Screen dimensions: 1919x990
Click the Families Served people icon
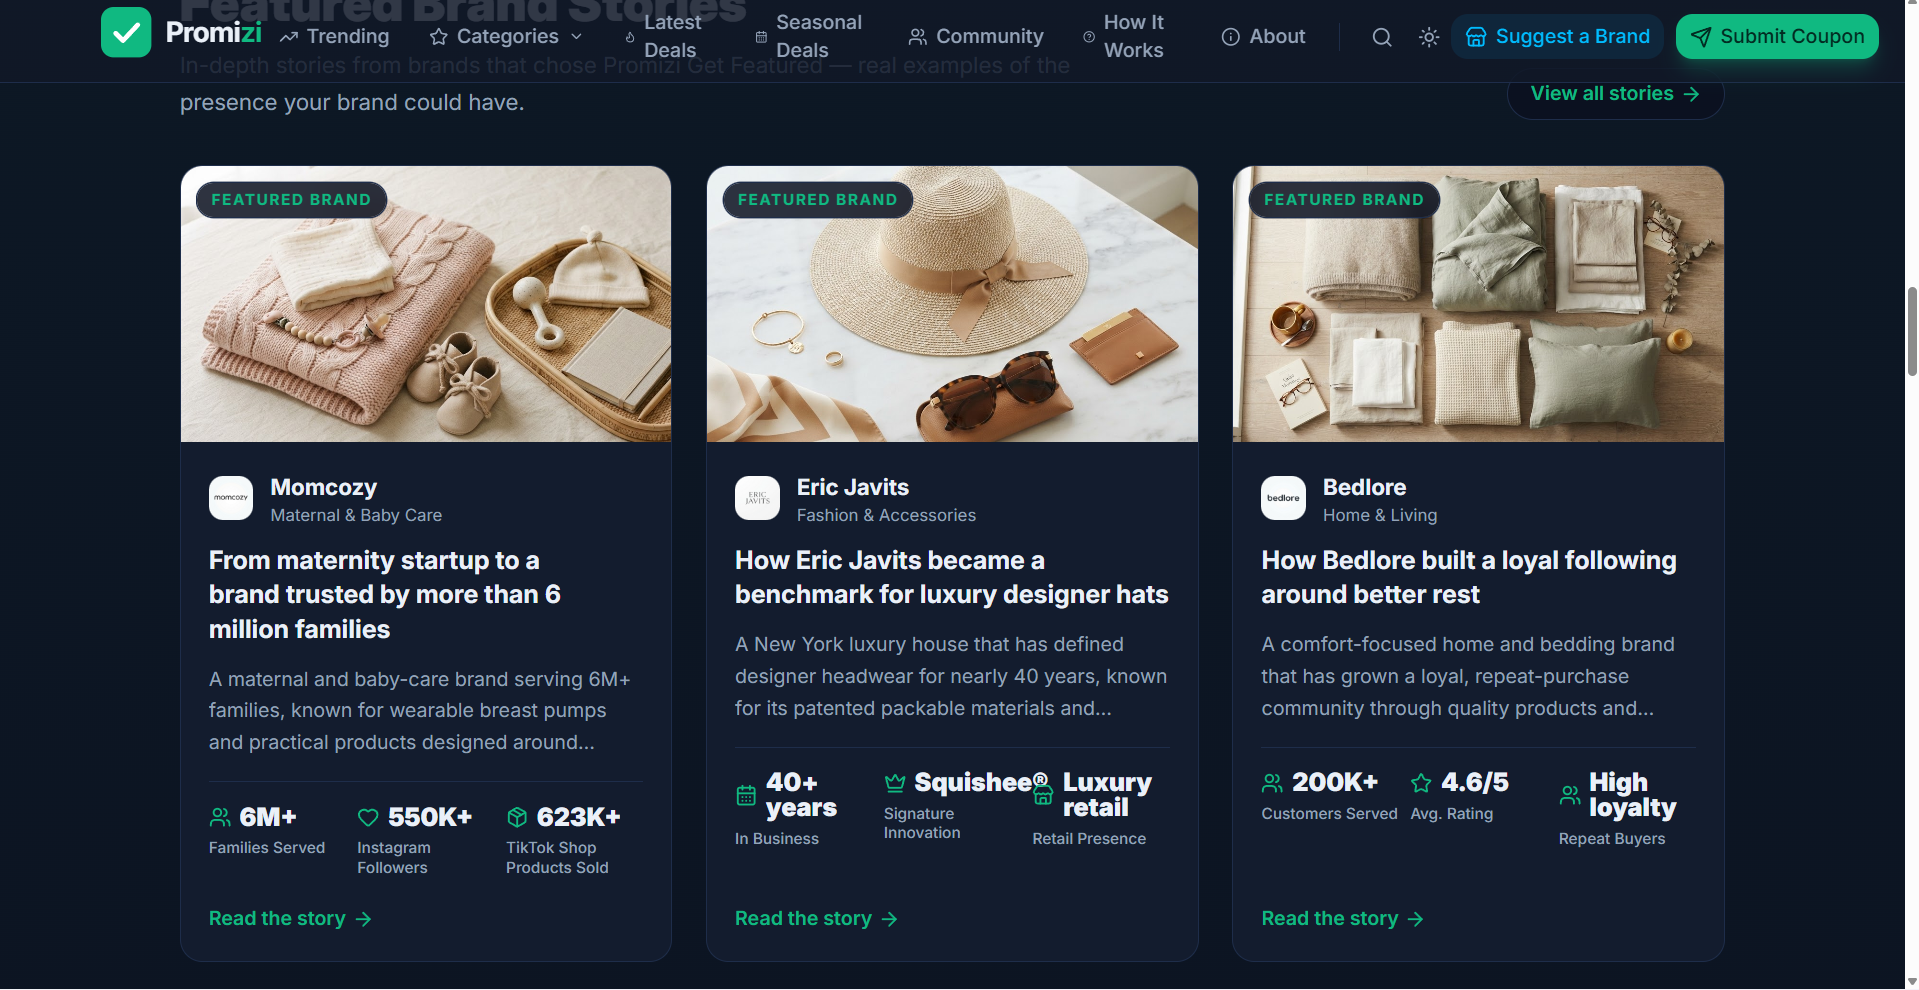(x=220, y=818)
